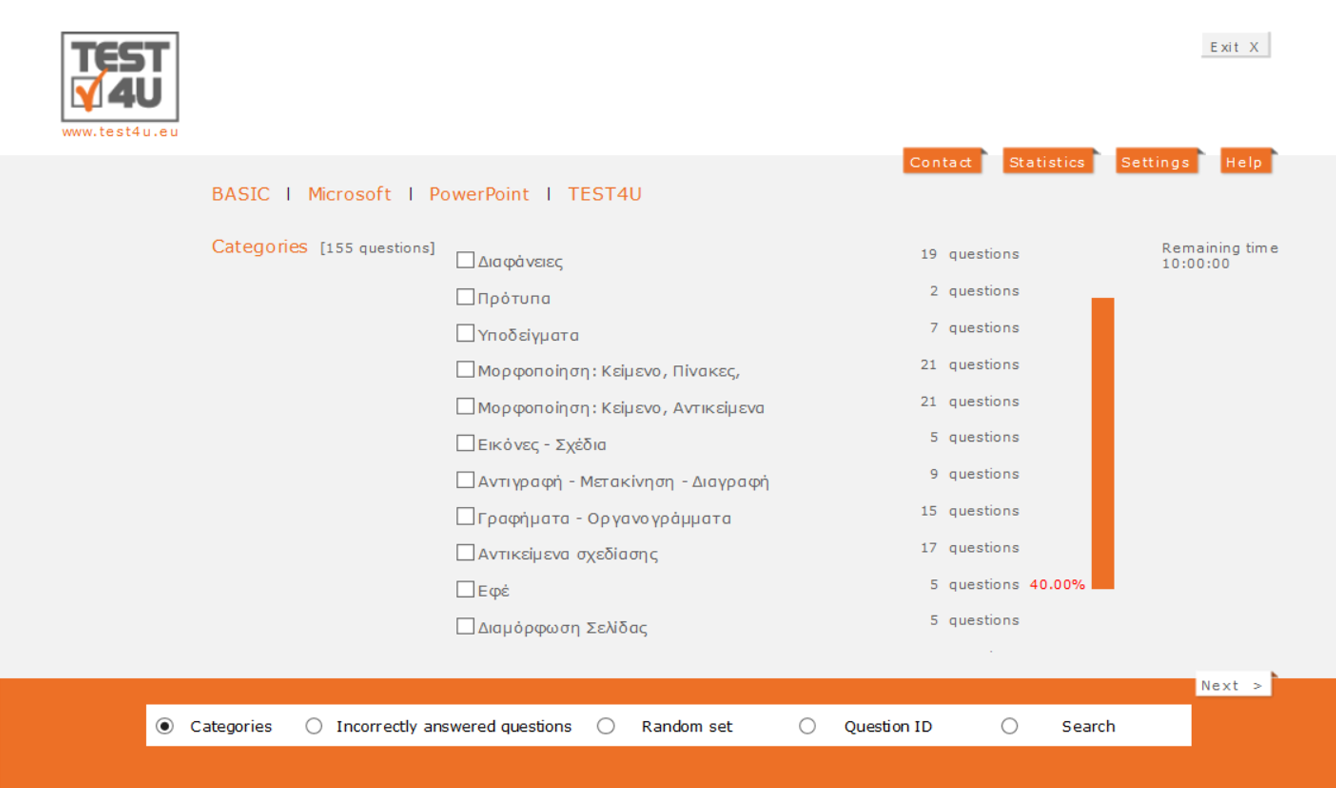Screen dimensions: 1336x788
Task: Open the Statistics panel
Action: point(1048,161)
